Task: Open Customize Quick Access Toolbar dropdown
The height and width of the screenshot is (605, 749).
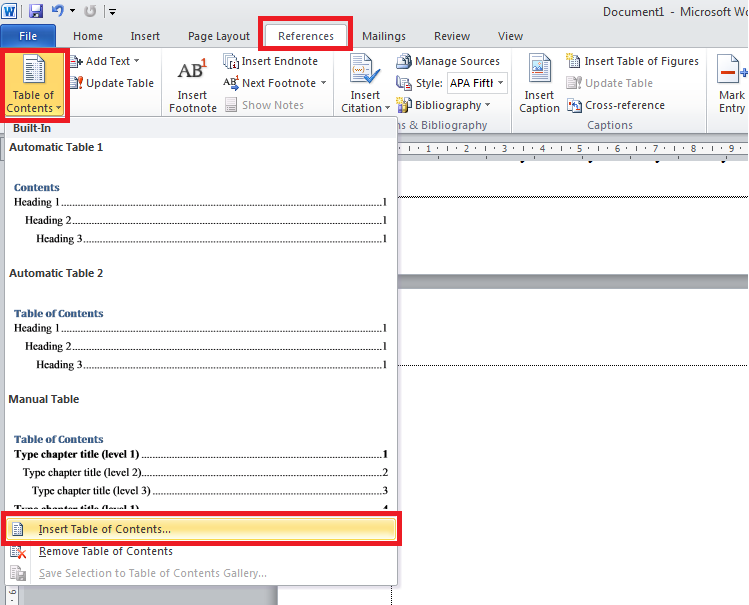Action: pos(112,11)
